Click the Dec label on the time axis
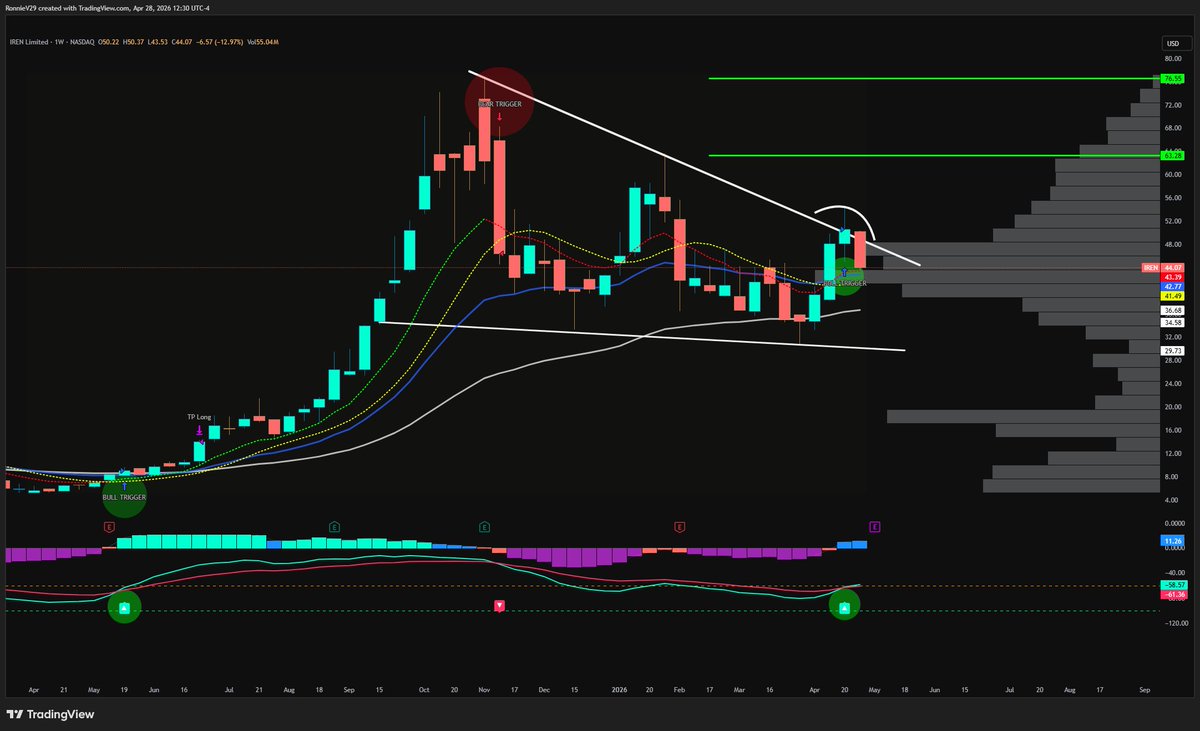Image resolution: width=1200 pixels, height=731 pixels. 545,689
